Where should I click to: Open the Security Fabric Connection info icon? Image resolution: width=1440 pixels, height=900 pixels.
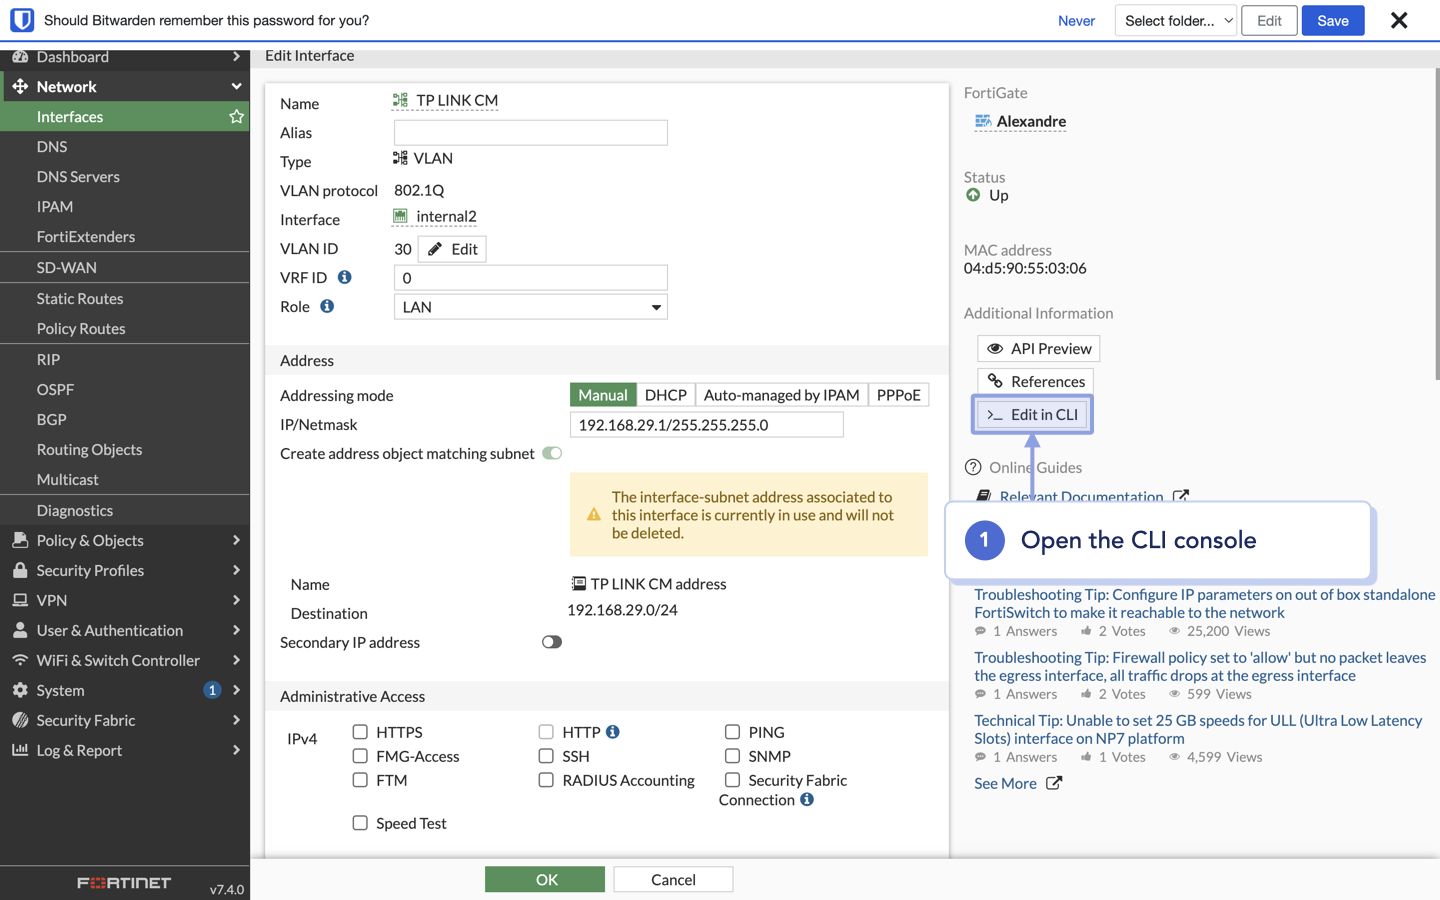click(808, 799)
